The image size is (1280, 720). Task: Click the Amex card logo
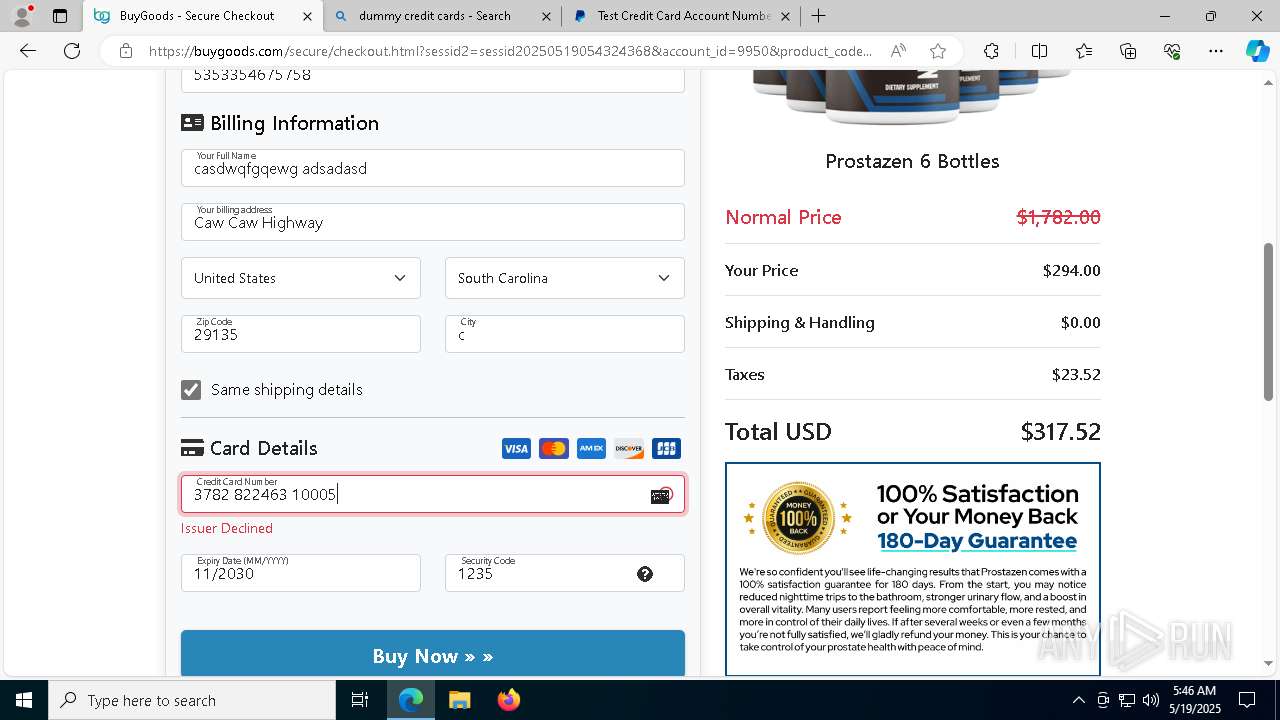pyautogui.click(x=591, y=449)
